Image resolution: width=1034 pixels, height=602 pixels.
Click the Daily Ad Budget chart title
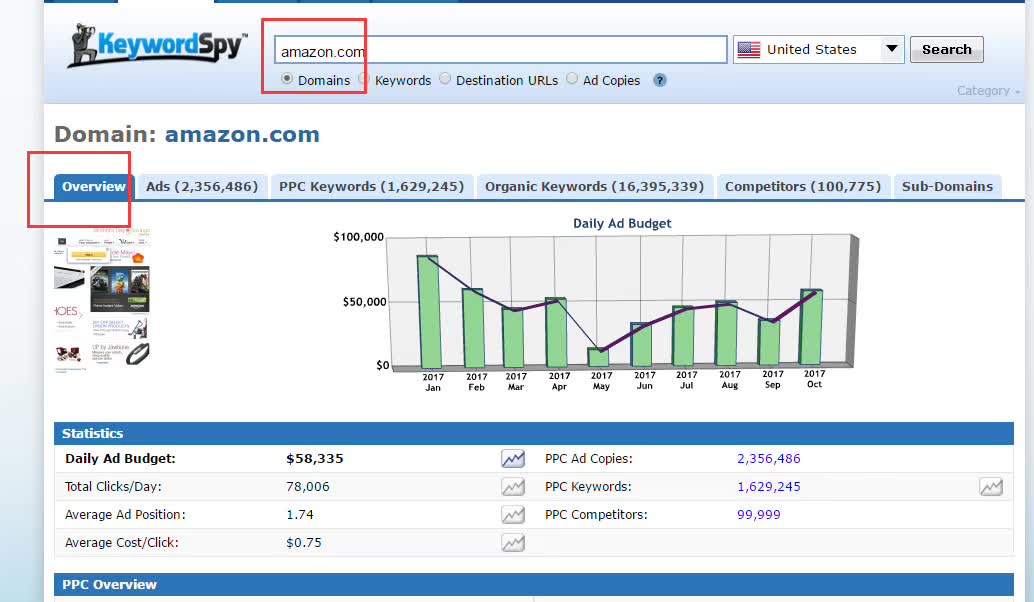(x=622, y=223)
